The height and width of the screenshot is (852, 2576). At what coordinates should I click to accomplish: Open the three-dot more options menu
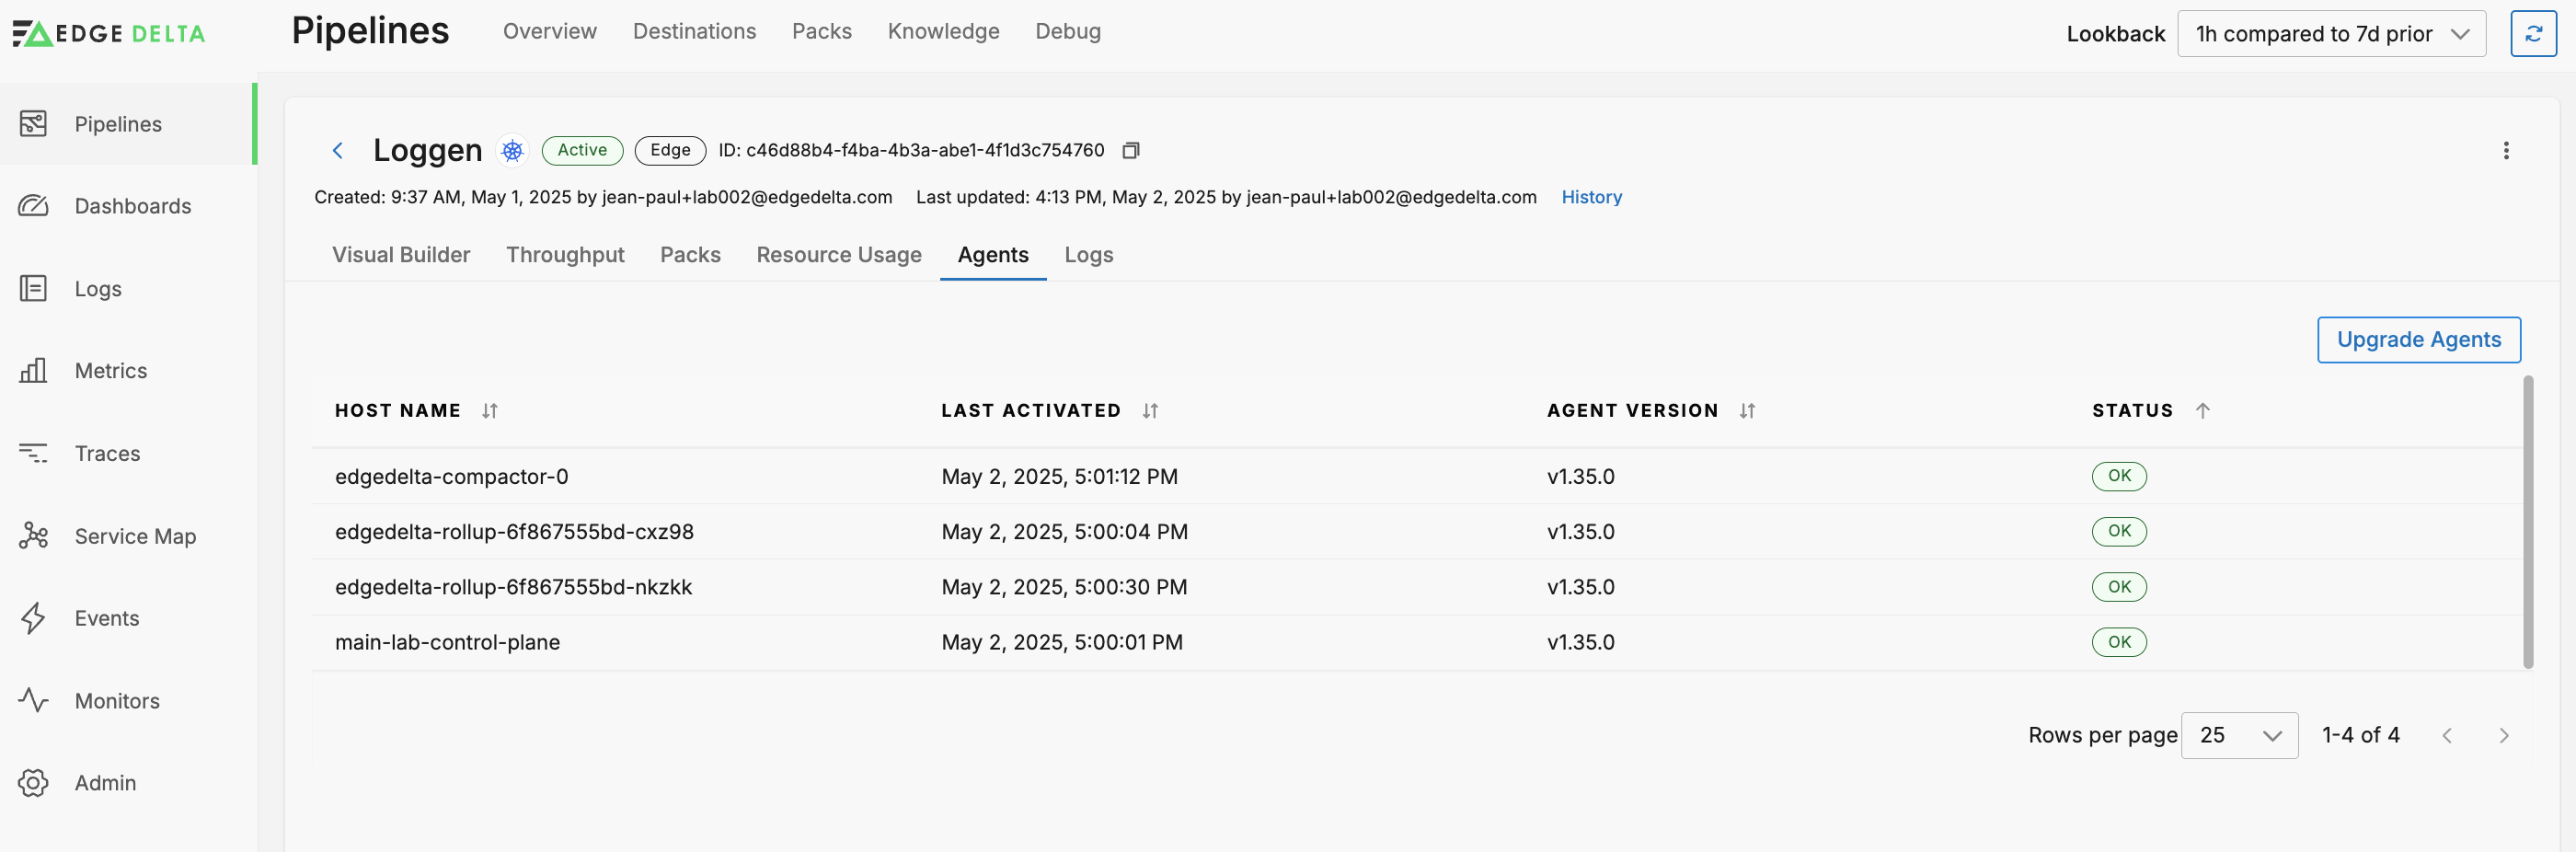(x=2505, y=151)
